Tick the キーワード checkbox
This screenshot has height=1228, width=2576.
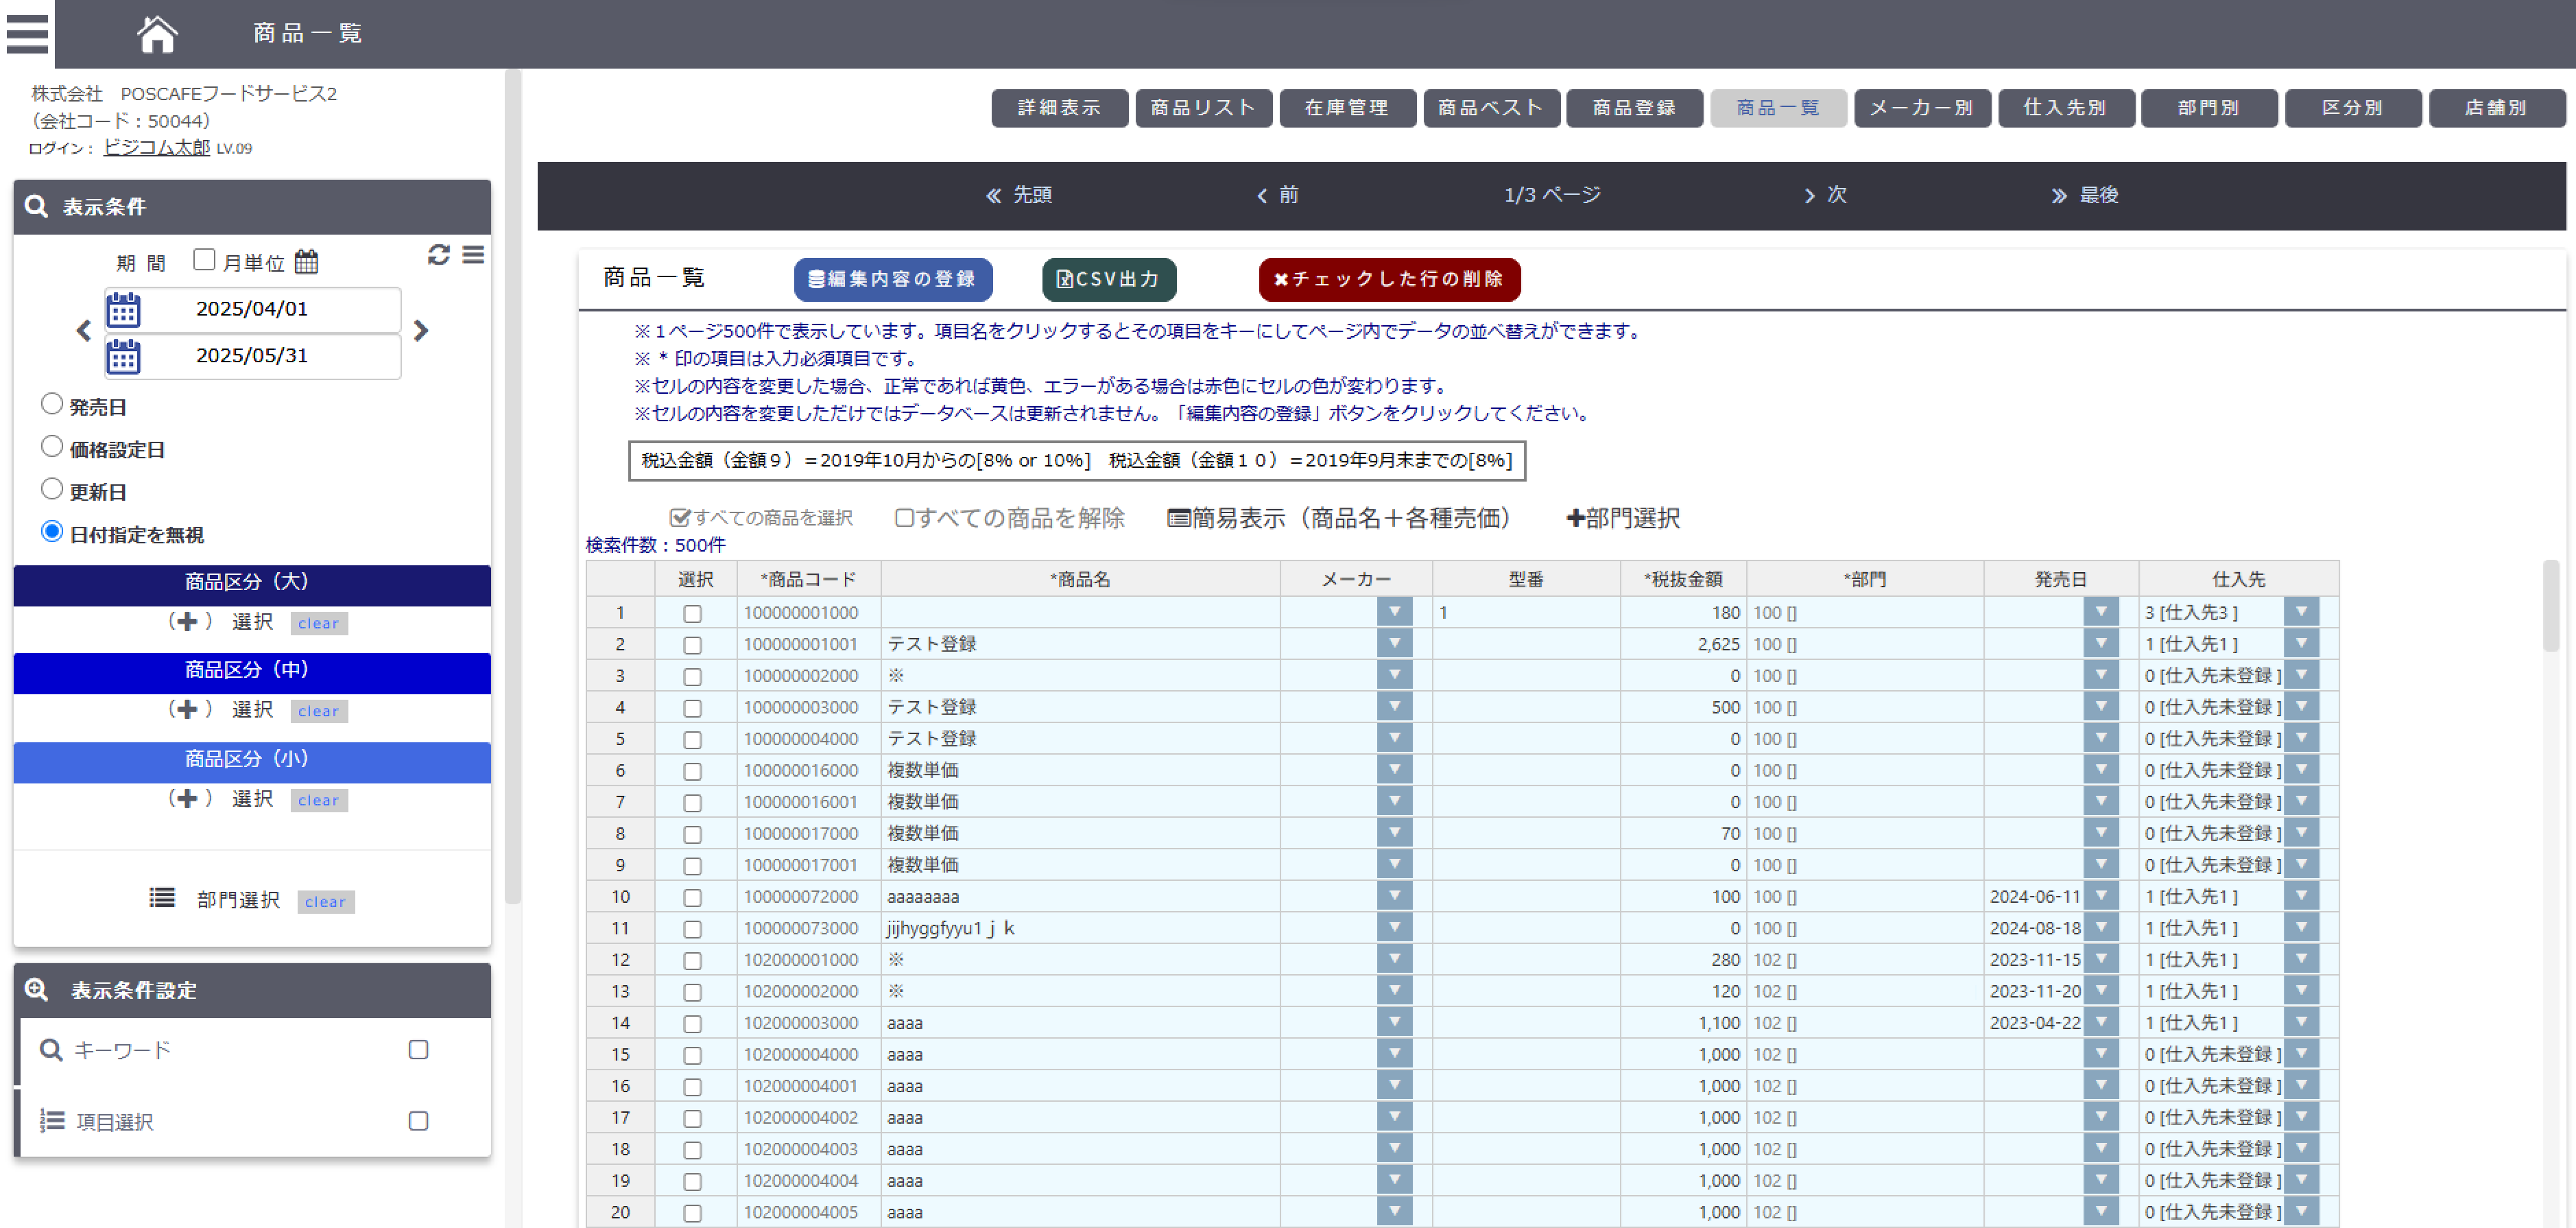[418, 1049]
